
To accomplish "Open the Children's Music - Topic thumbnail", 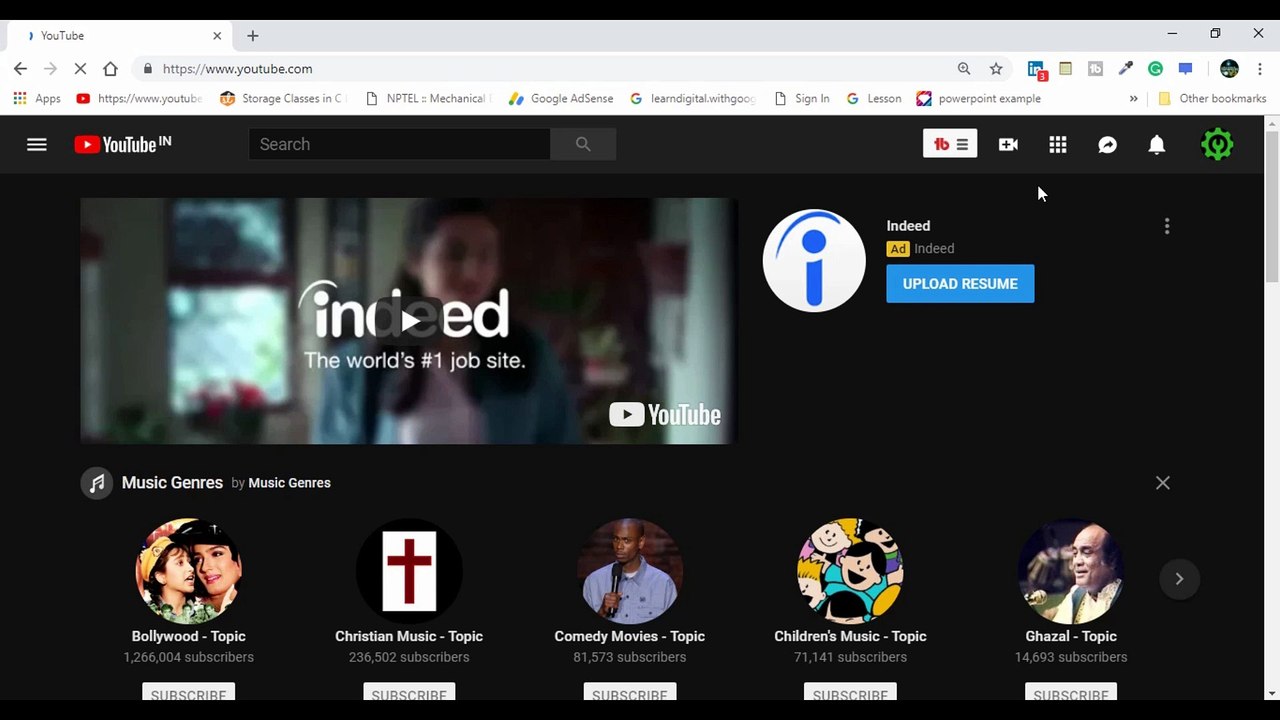I will [x=850, y=571].
